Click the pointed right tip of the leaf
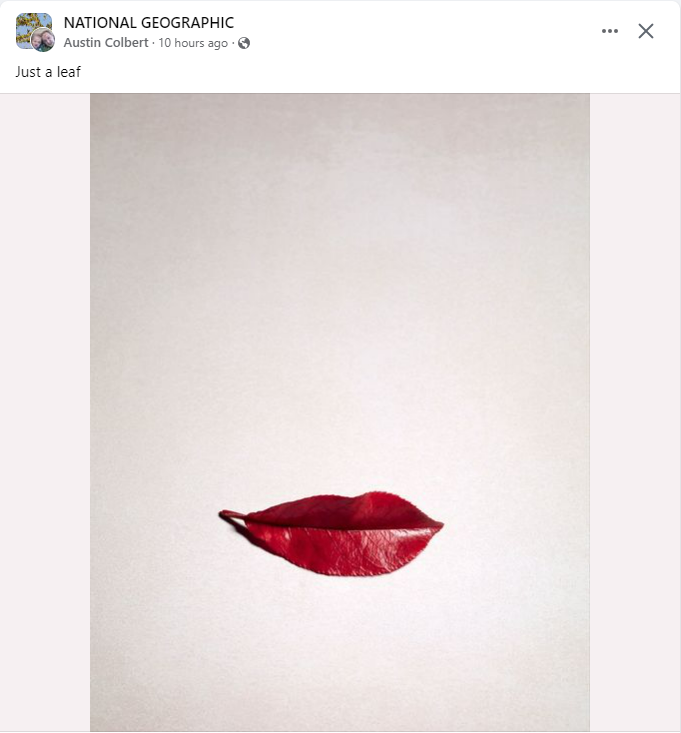 [x=439, y=524]
